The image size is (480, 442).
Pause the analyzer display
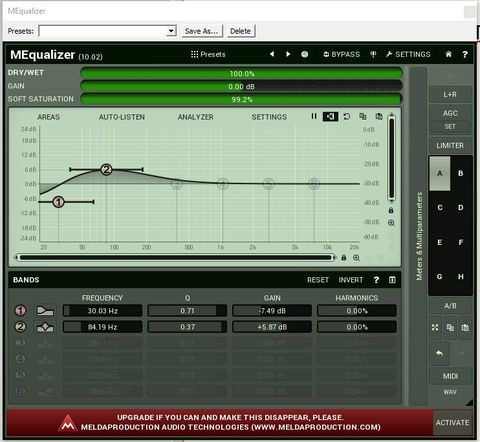[x=314, y=116]
